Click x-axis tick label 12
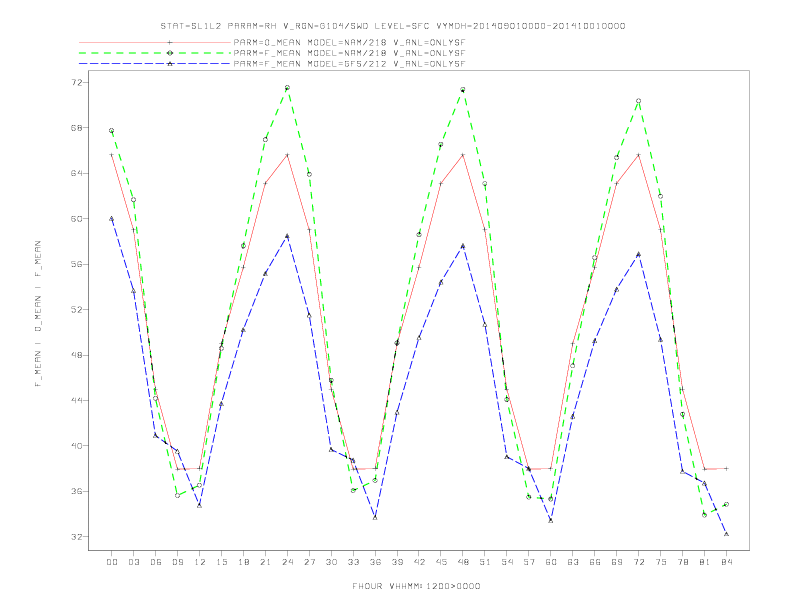Screen dimensions: 792x612 pos(200,562)
